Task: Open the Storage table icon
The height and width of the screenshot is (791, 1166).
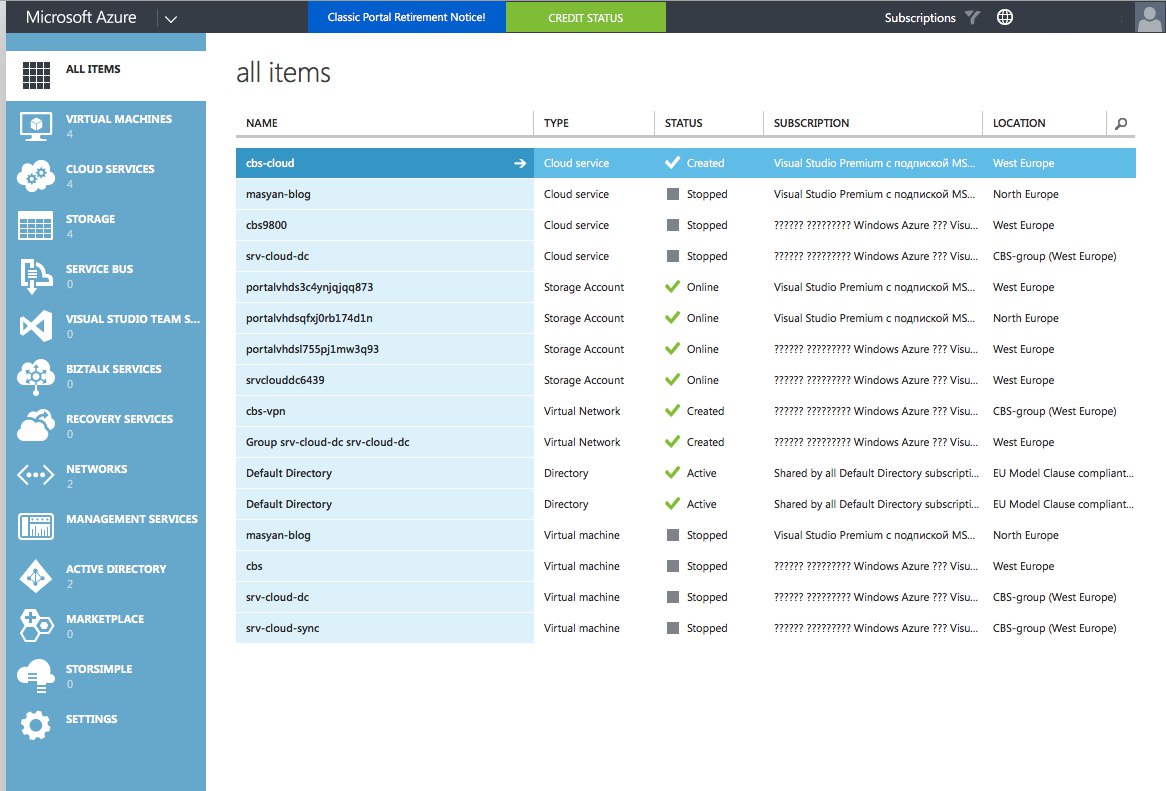Action: (36, 225)
